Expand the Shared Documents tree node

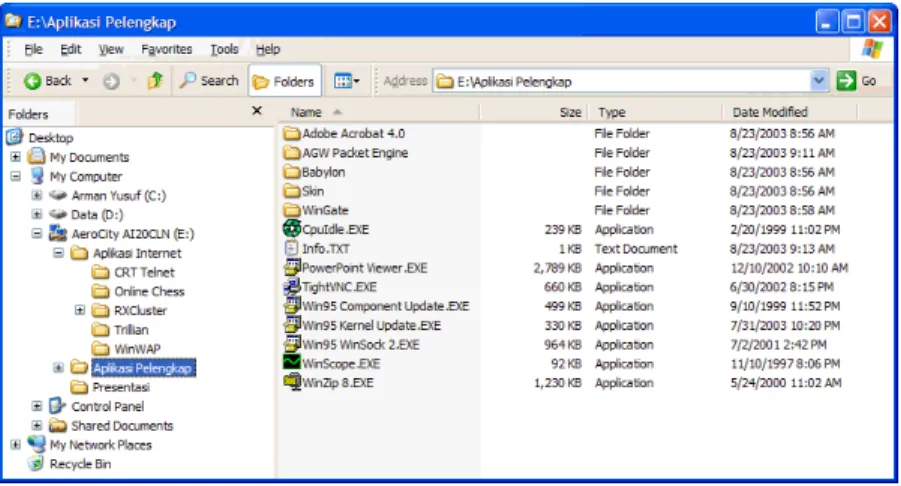(37, 426)
